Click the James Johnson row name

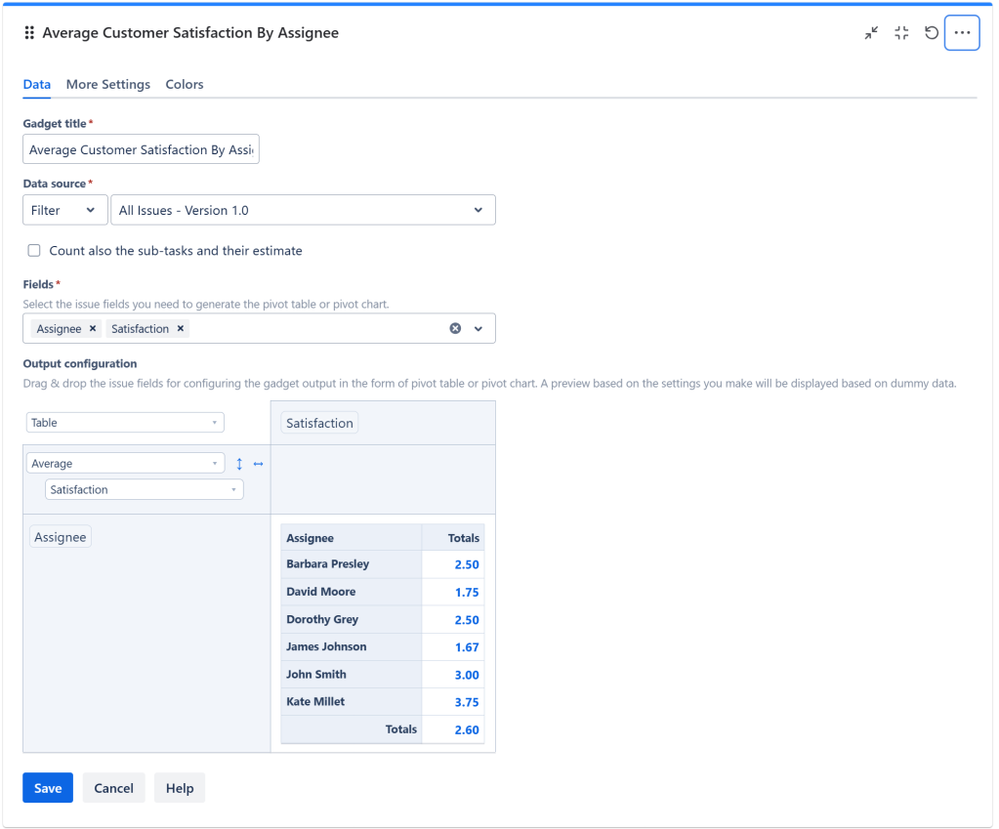pyautogui.click(x=326, y=647)
